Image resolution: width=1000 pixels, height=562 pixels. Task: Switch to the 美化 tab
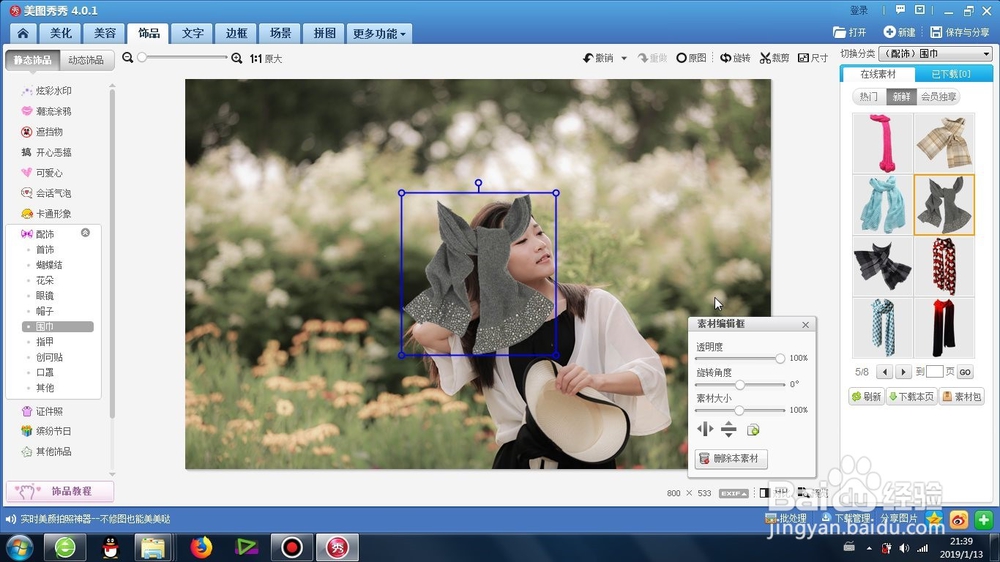61,33
